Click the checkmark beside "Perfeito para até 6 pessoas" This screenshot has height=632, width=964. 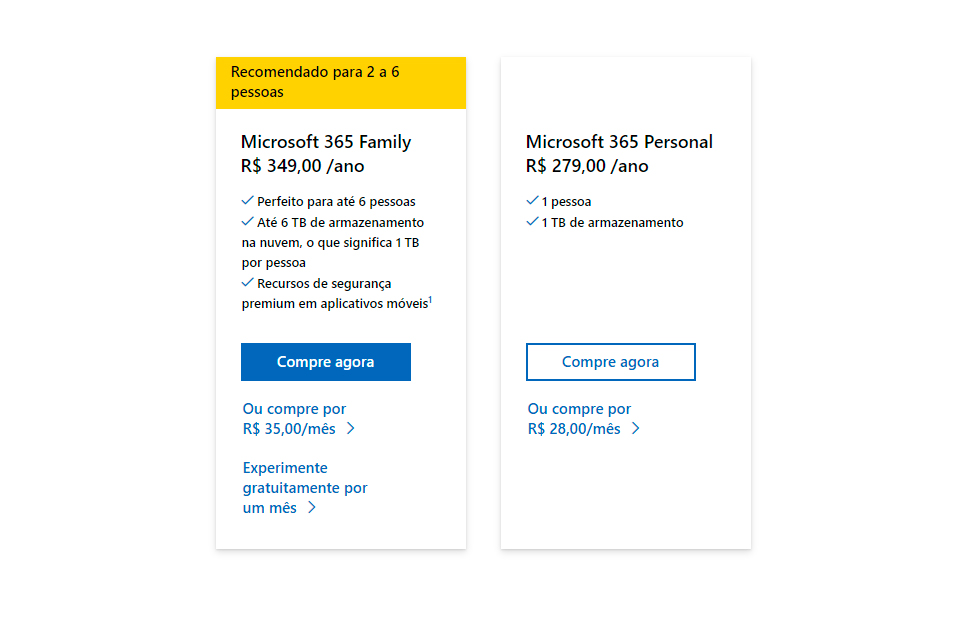pos(247,200)
